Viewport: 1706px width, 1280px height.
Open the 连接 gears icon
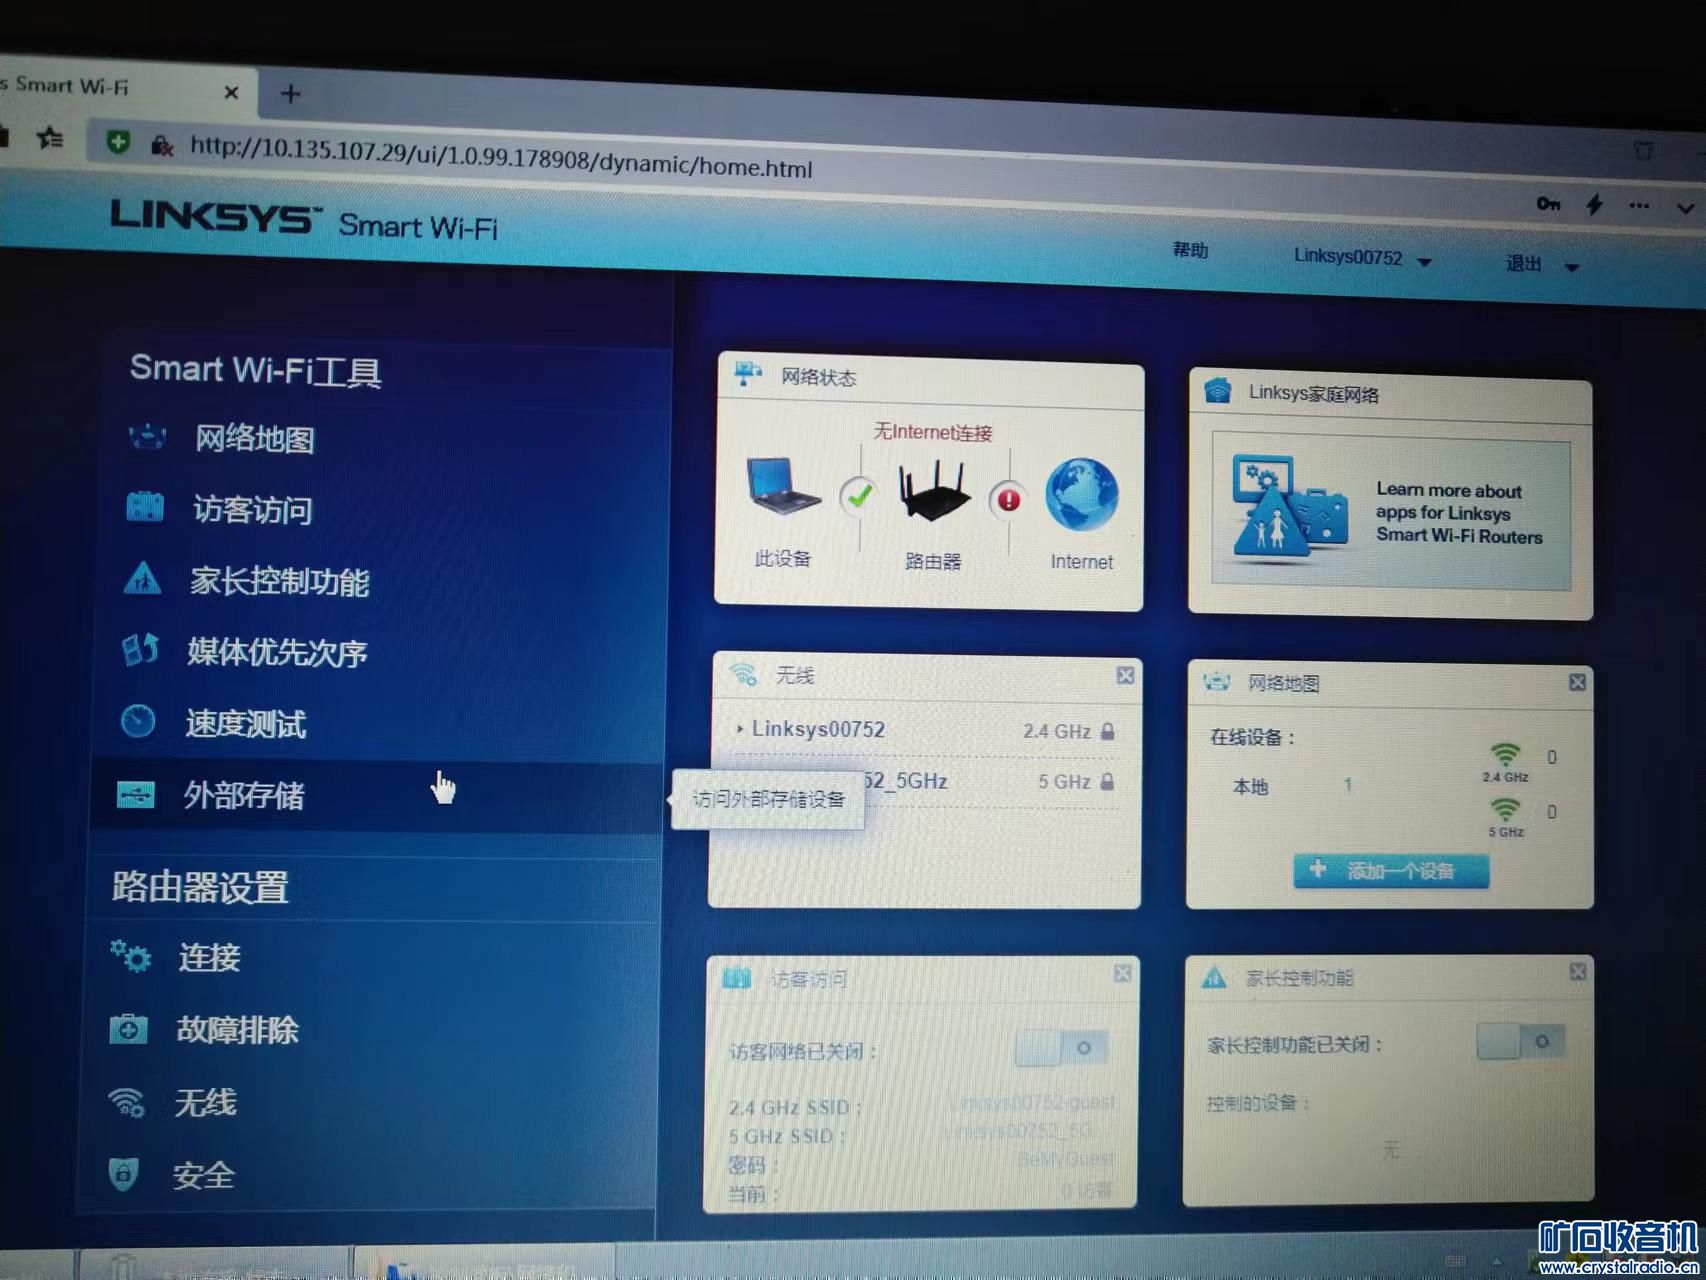[131, 956]
